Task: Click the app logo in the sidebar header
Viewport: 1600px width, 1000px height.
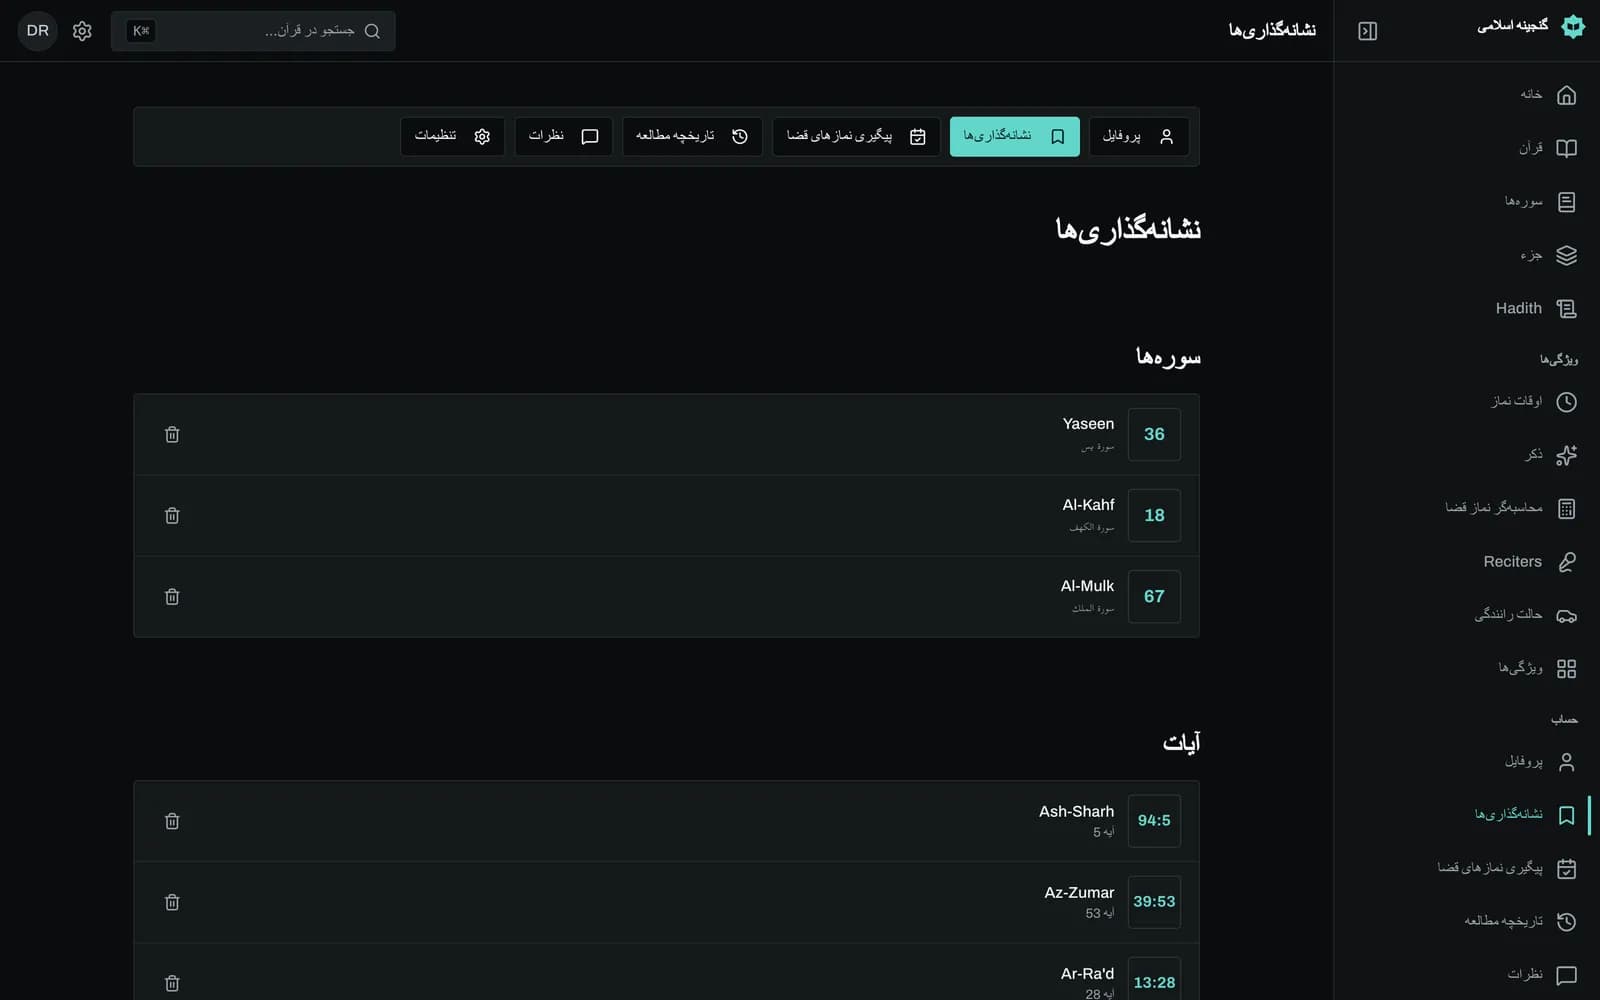Action: pyautogui.click(x=1573, y=27)
